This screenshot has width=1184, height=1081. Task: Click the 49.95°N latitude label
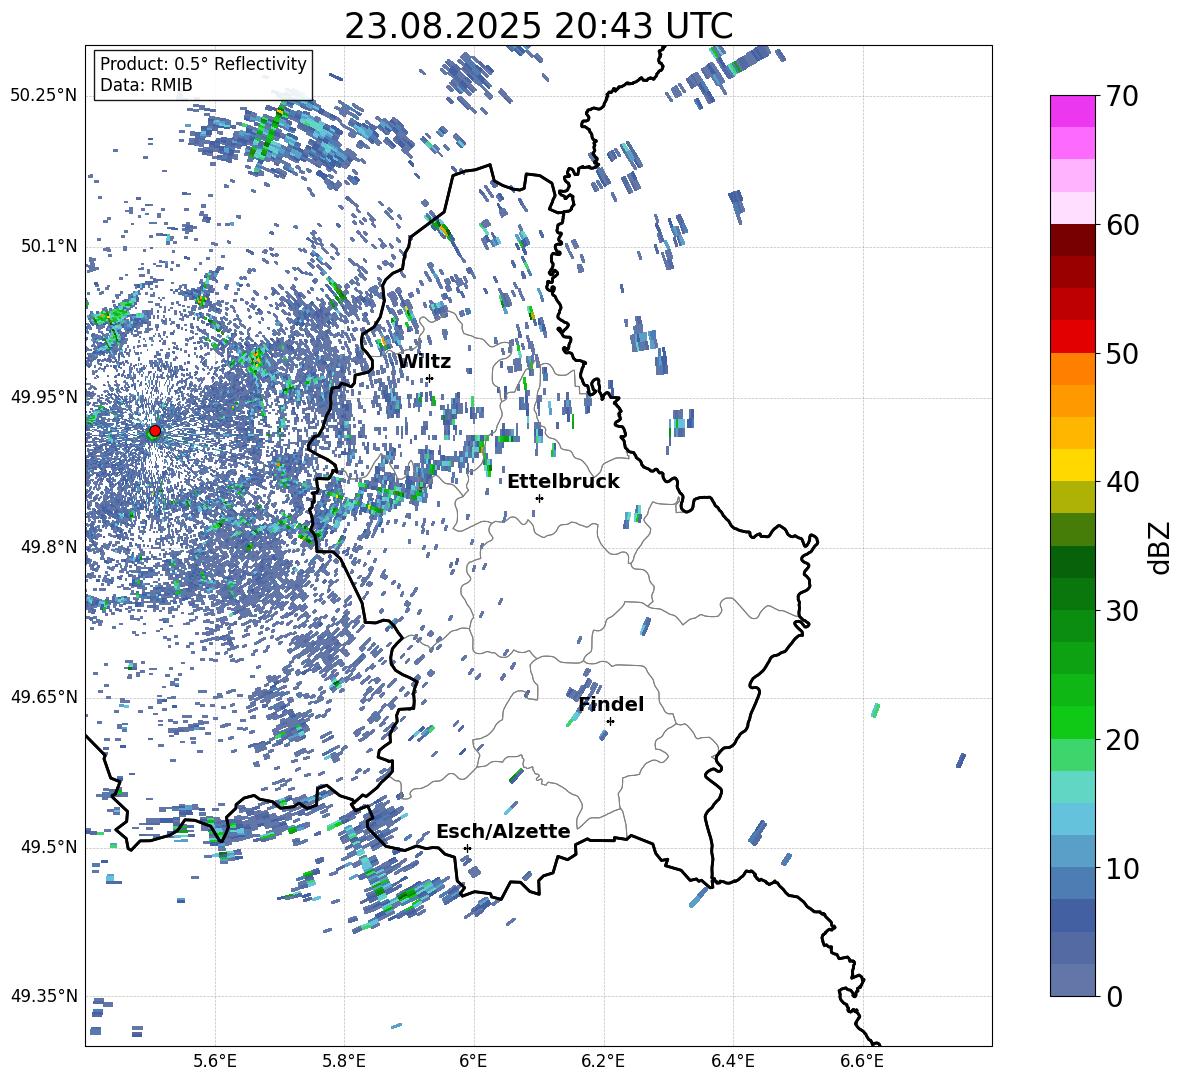[44, 397]
